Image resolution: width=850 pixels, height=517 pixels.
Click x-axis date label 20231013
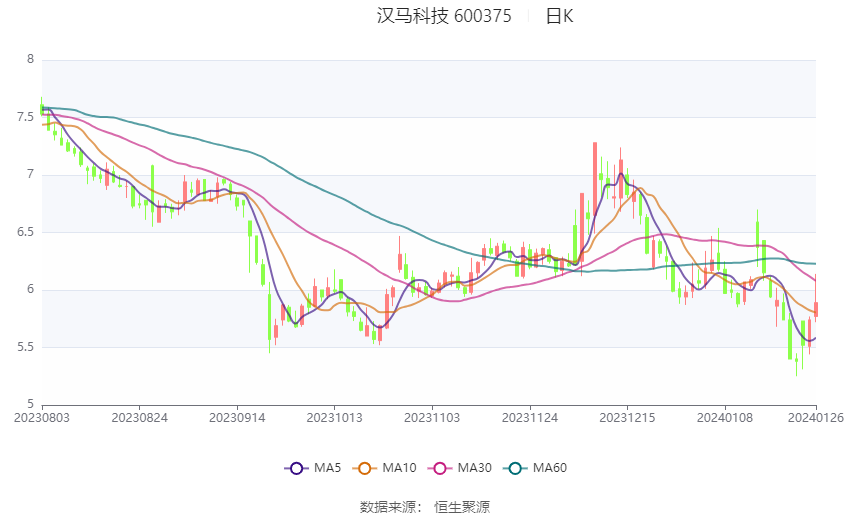[334, 418]
